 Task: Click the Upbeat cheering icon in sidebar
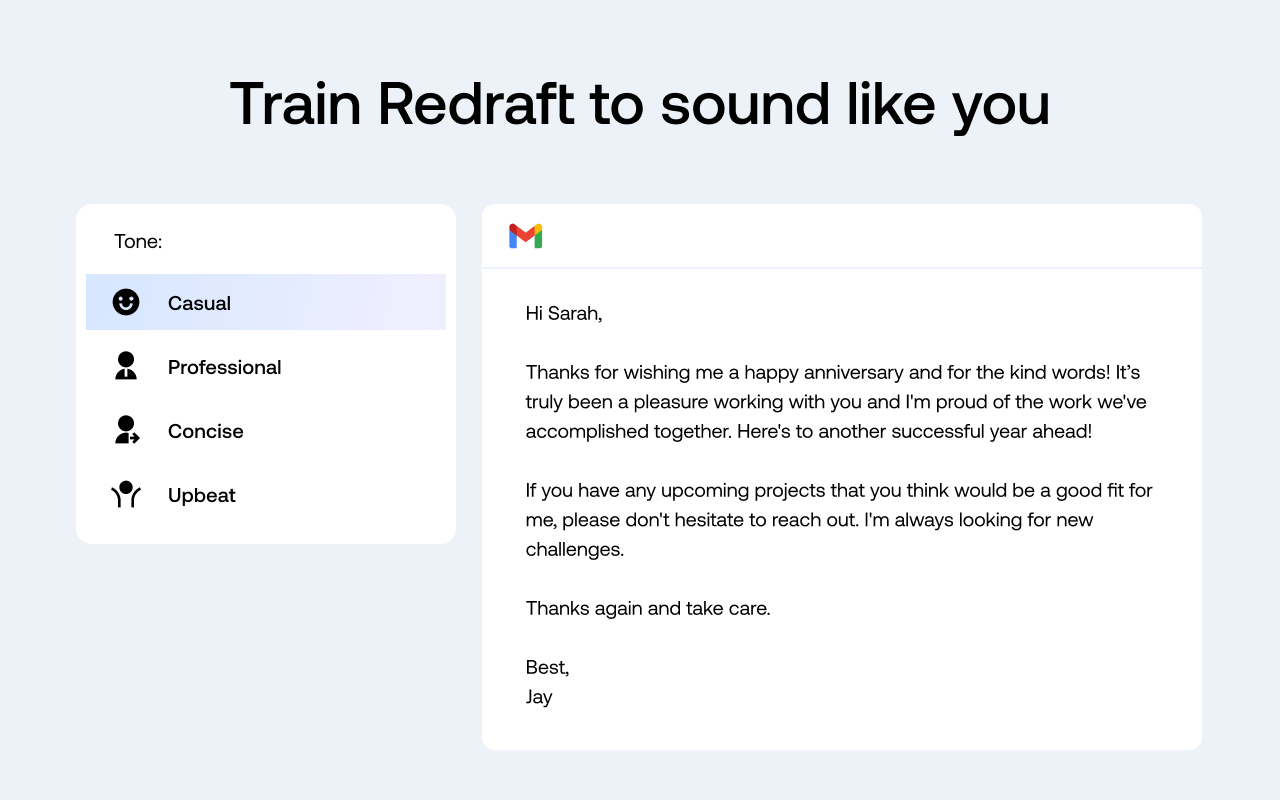point(126,494)
